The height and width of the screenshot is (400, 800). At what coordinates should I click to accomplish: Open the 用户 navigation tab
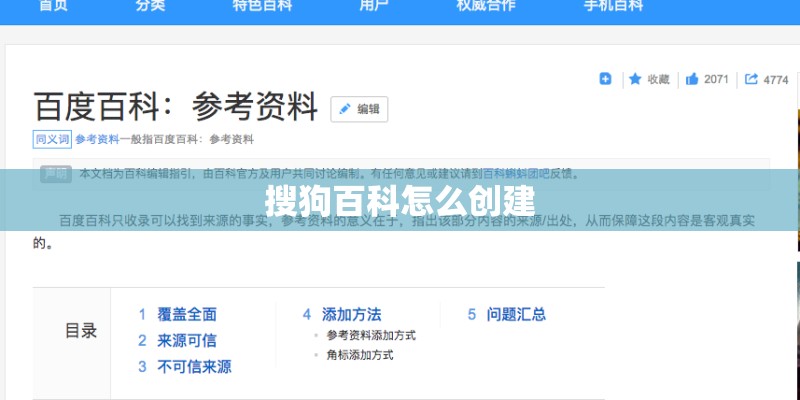(x=373, y=6)
